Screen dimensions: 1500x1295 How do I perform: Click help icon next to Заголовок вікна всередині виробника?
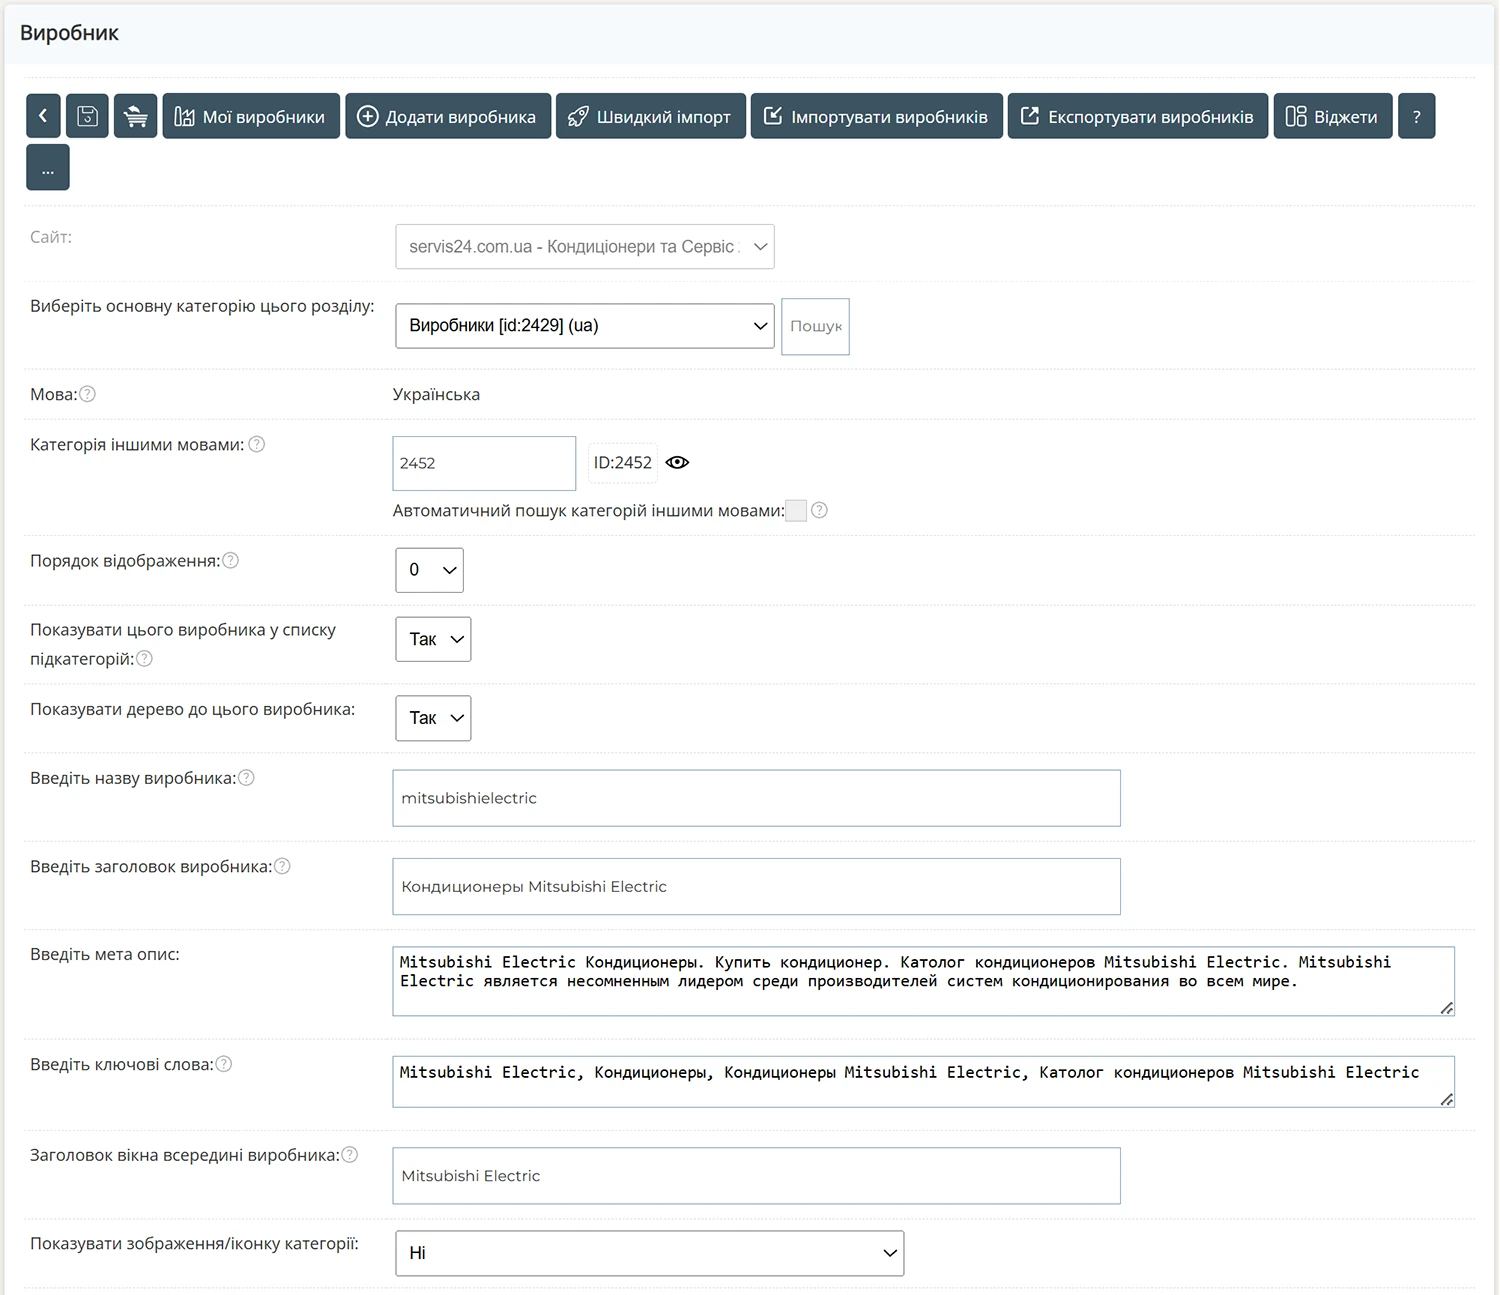tap(350, 1154)
